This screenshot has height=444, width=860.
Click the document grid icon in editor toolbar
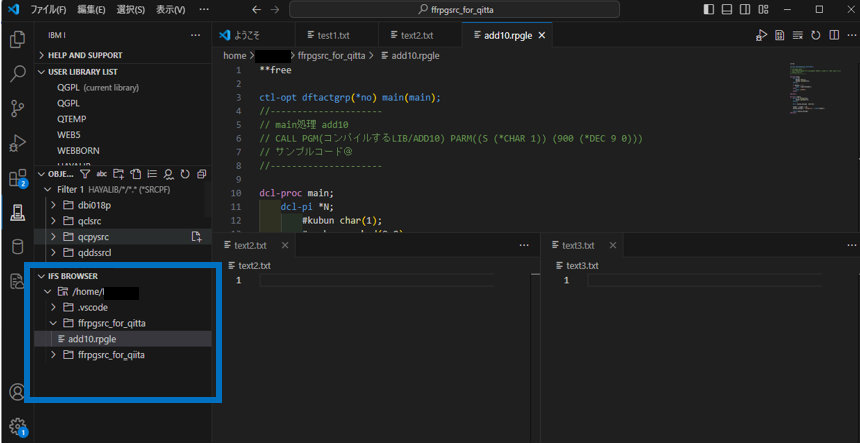779,35
